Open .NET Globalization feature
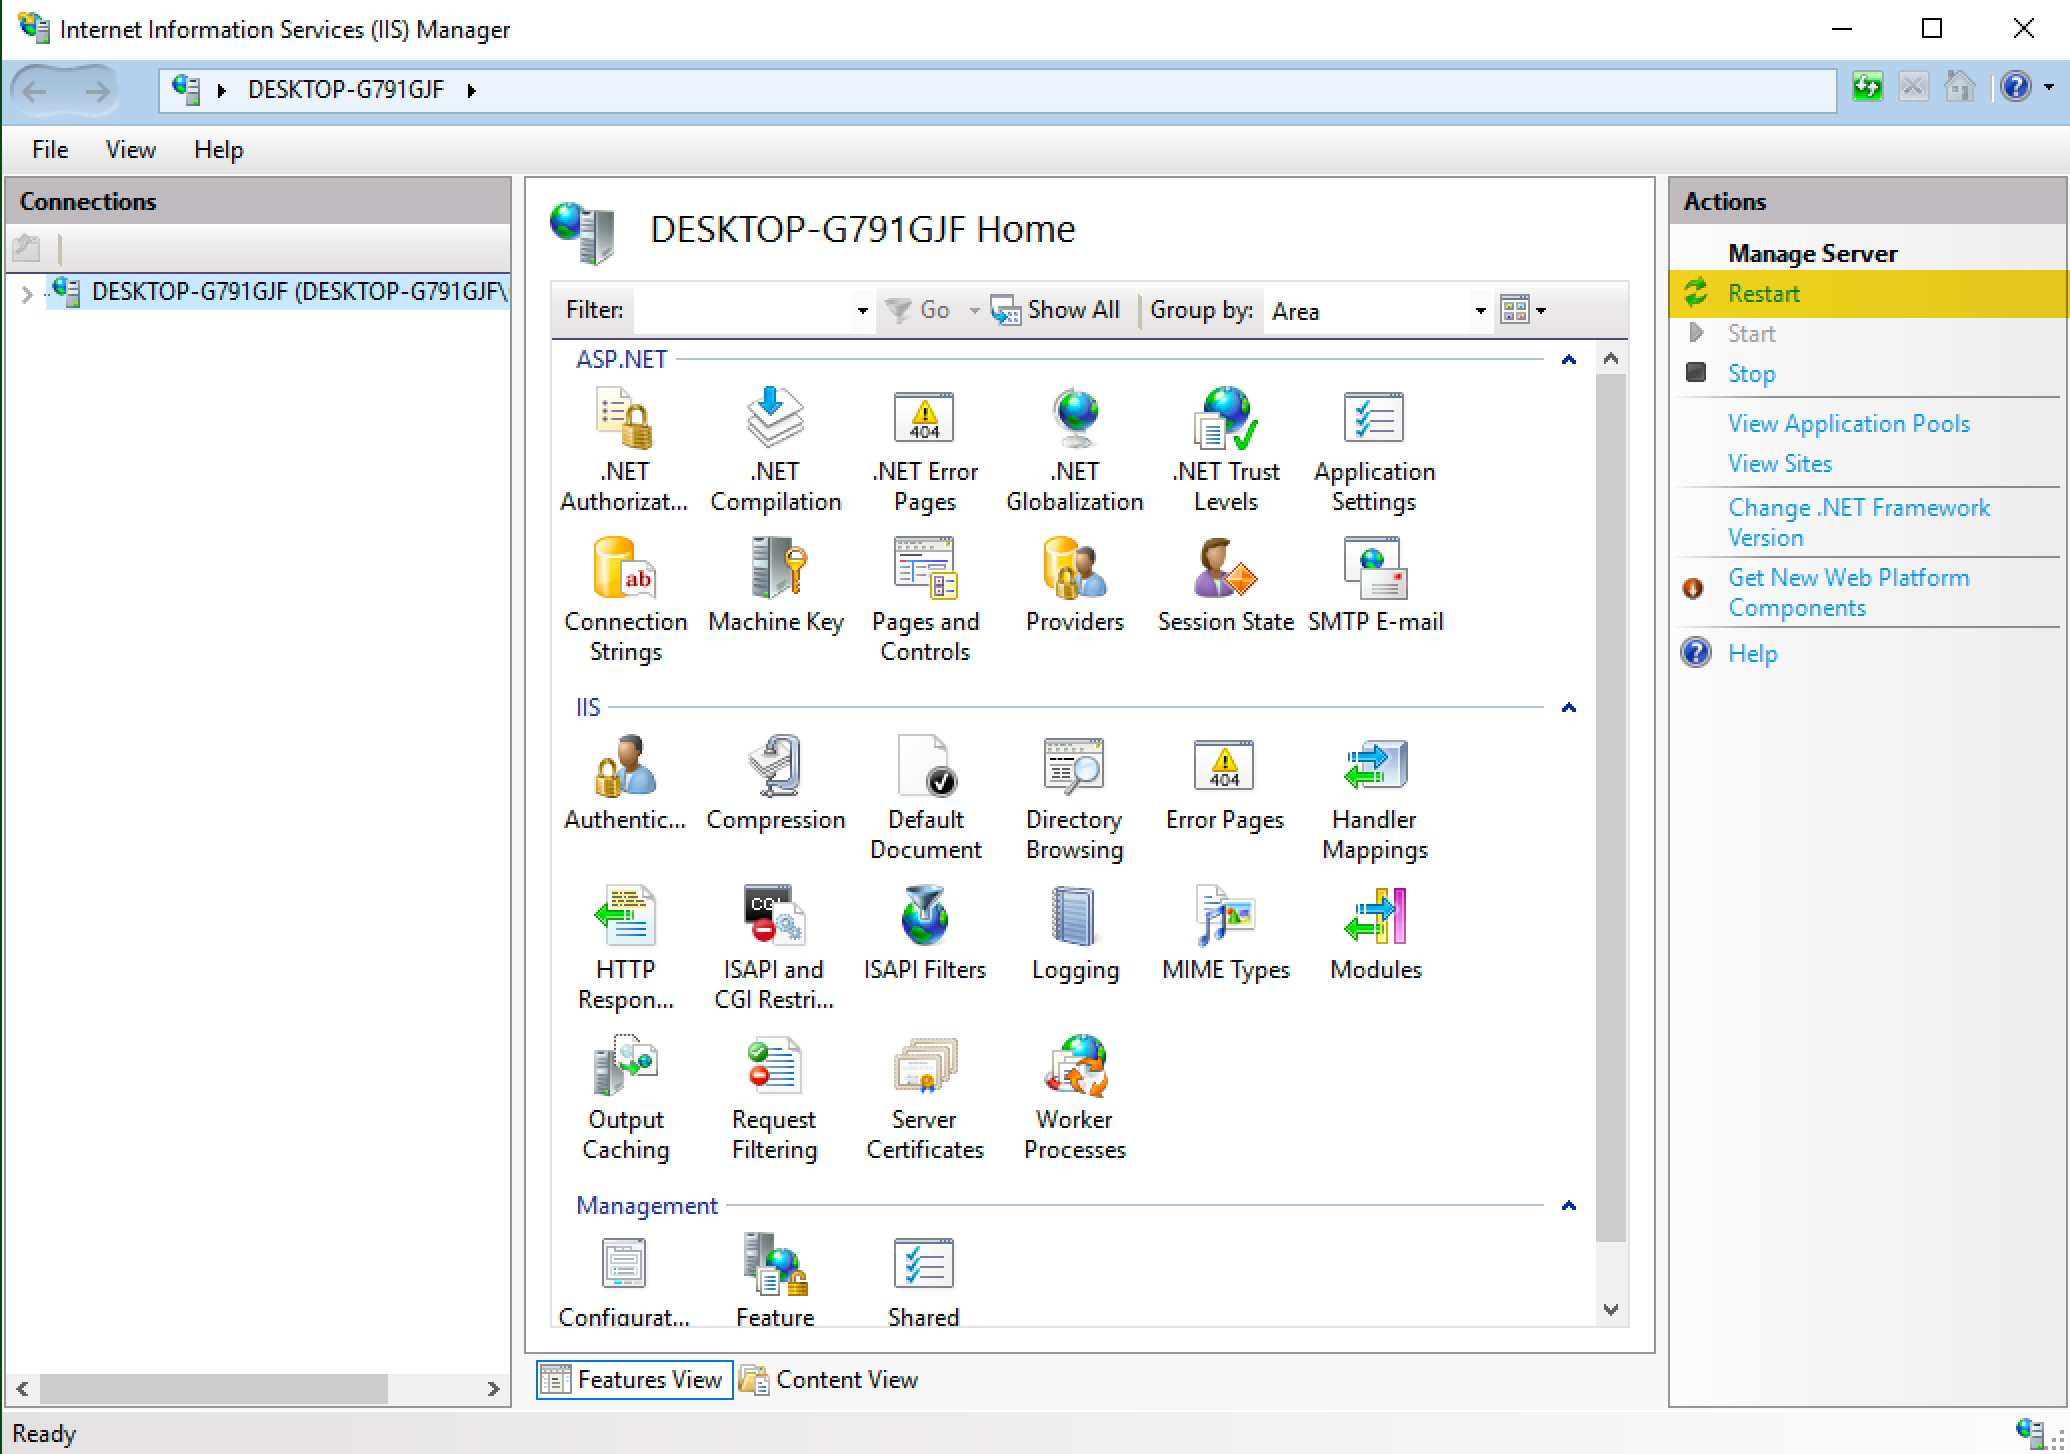Screen dimensions: 2070x1454 click(1074, 449)
